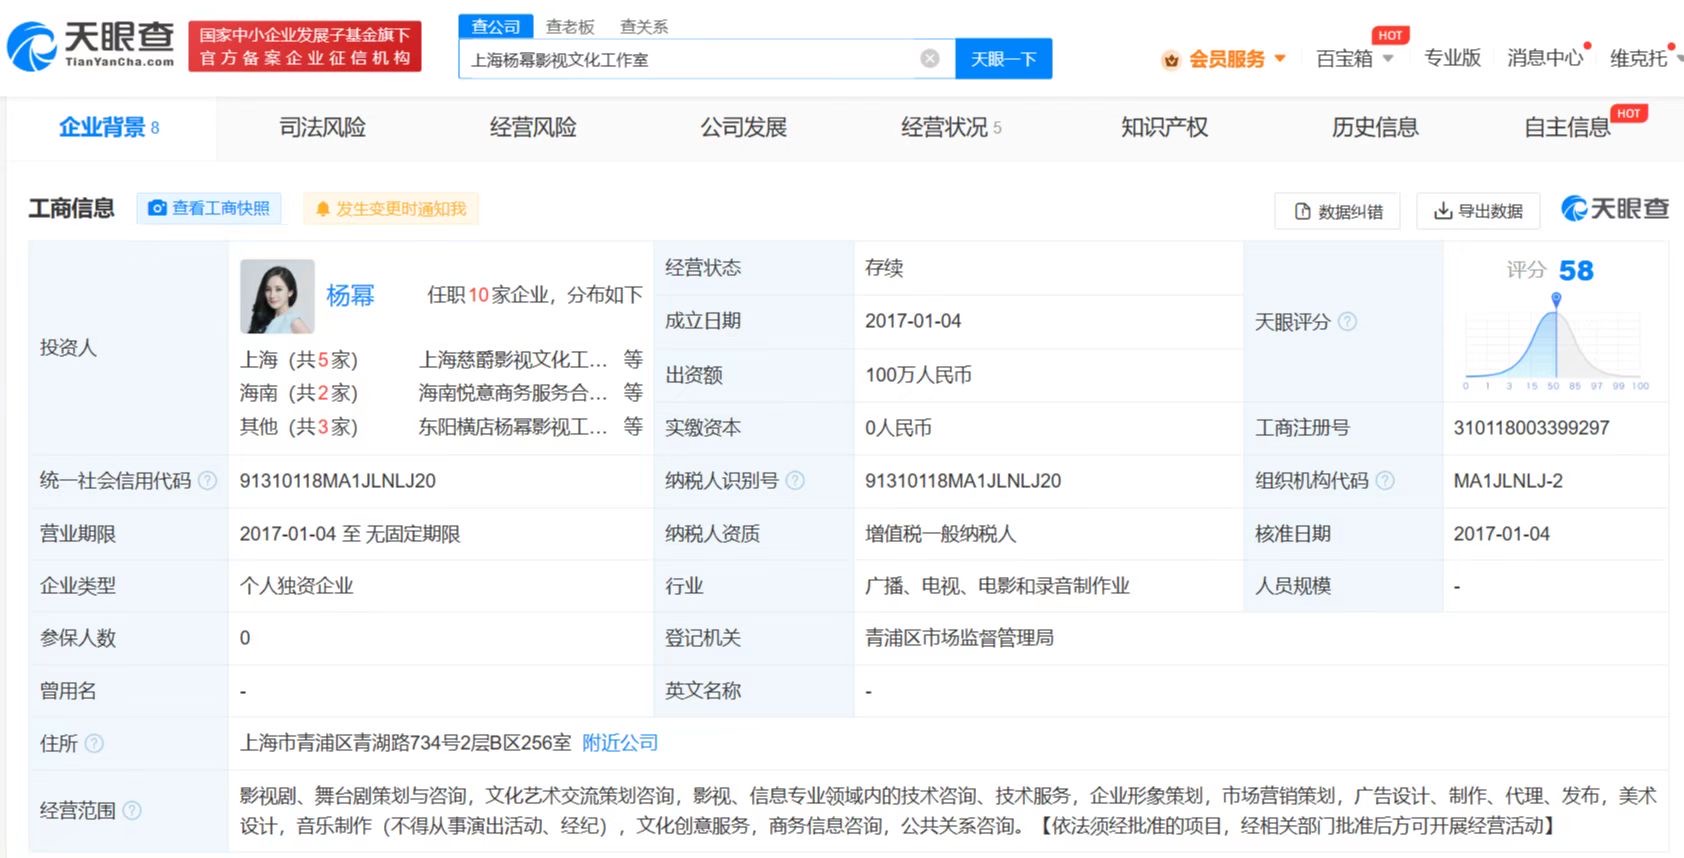Click the 天眼评分 score distribution chart

pos(1556,342)
